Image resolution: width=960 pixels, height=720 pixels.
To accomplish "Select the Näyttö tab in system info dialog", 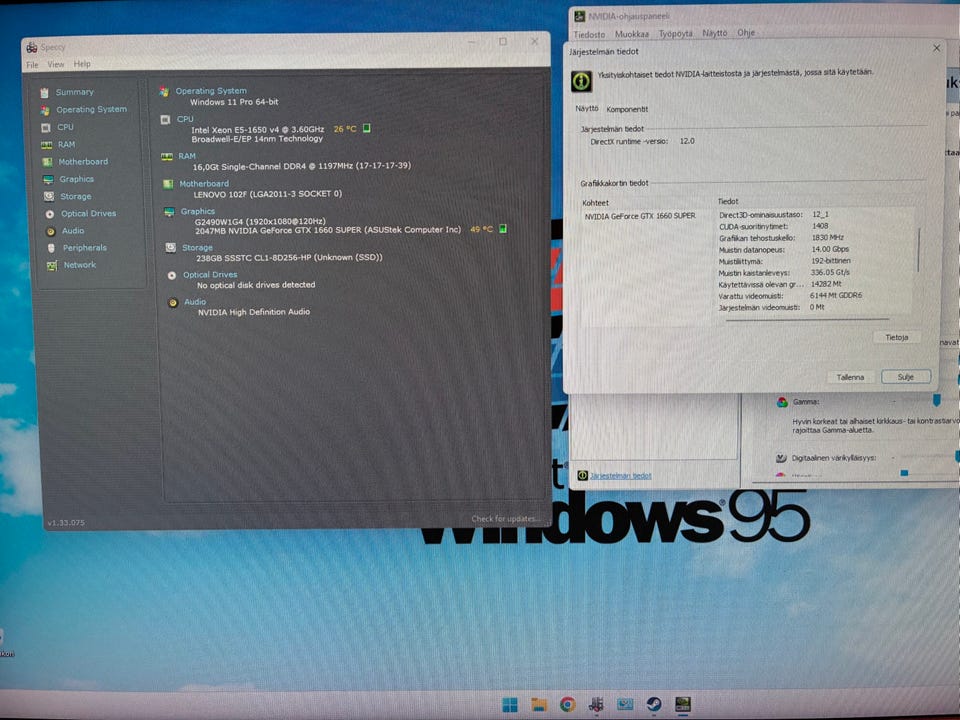I will (587, 108).
